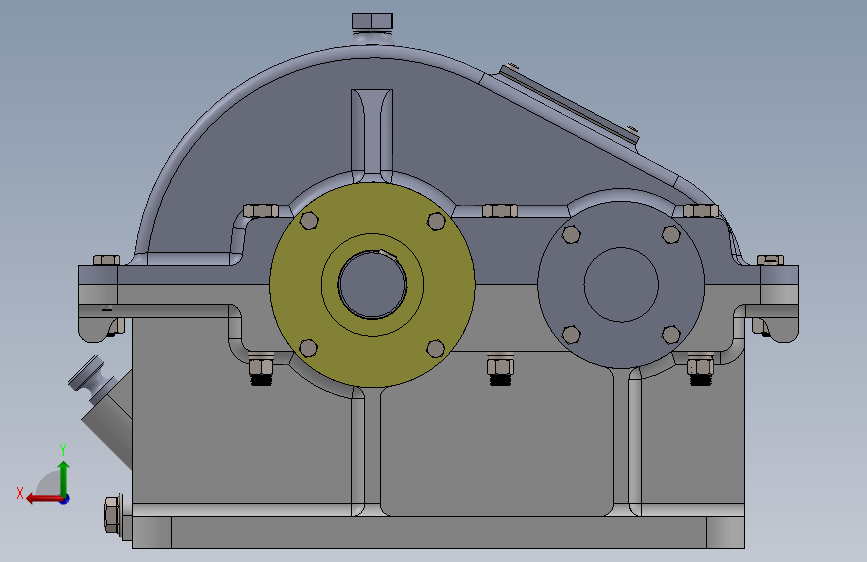
Task: Select the center circular boss of the gray cover
Action: [621, 284]
